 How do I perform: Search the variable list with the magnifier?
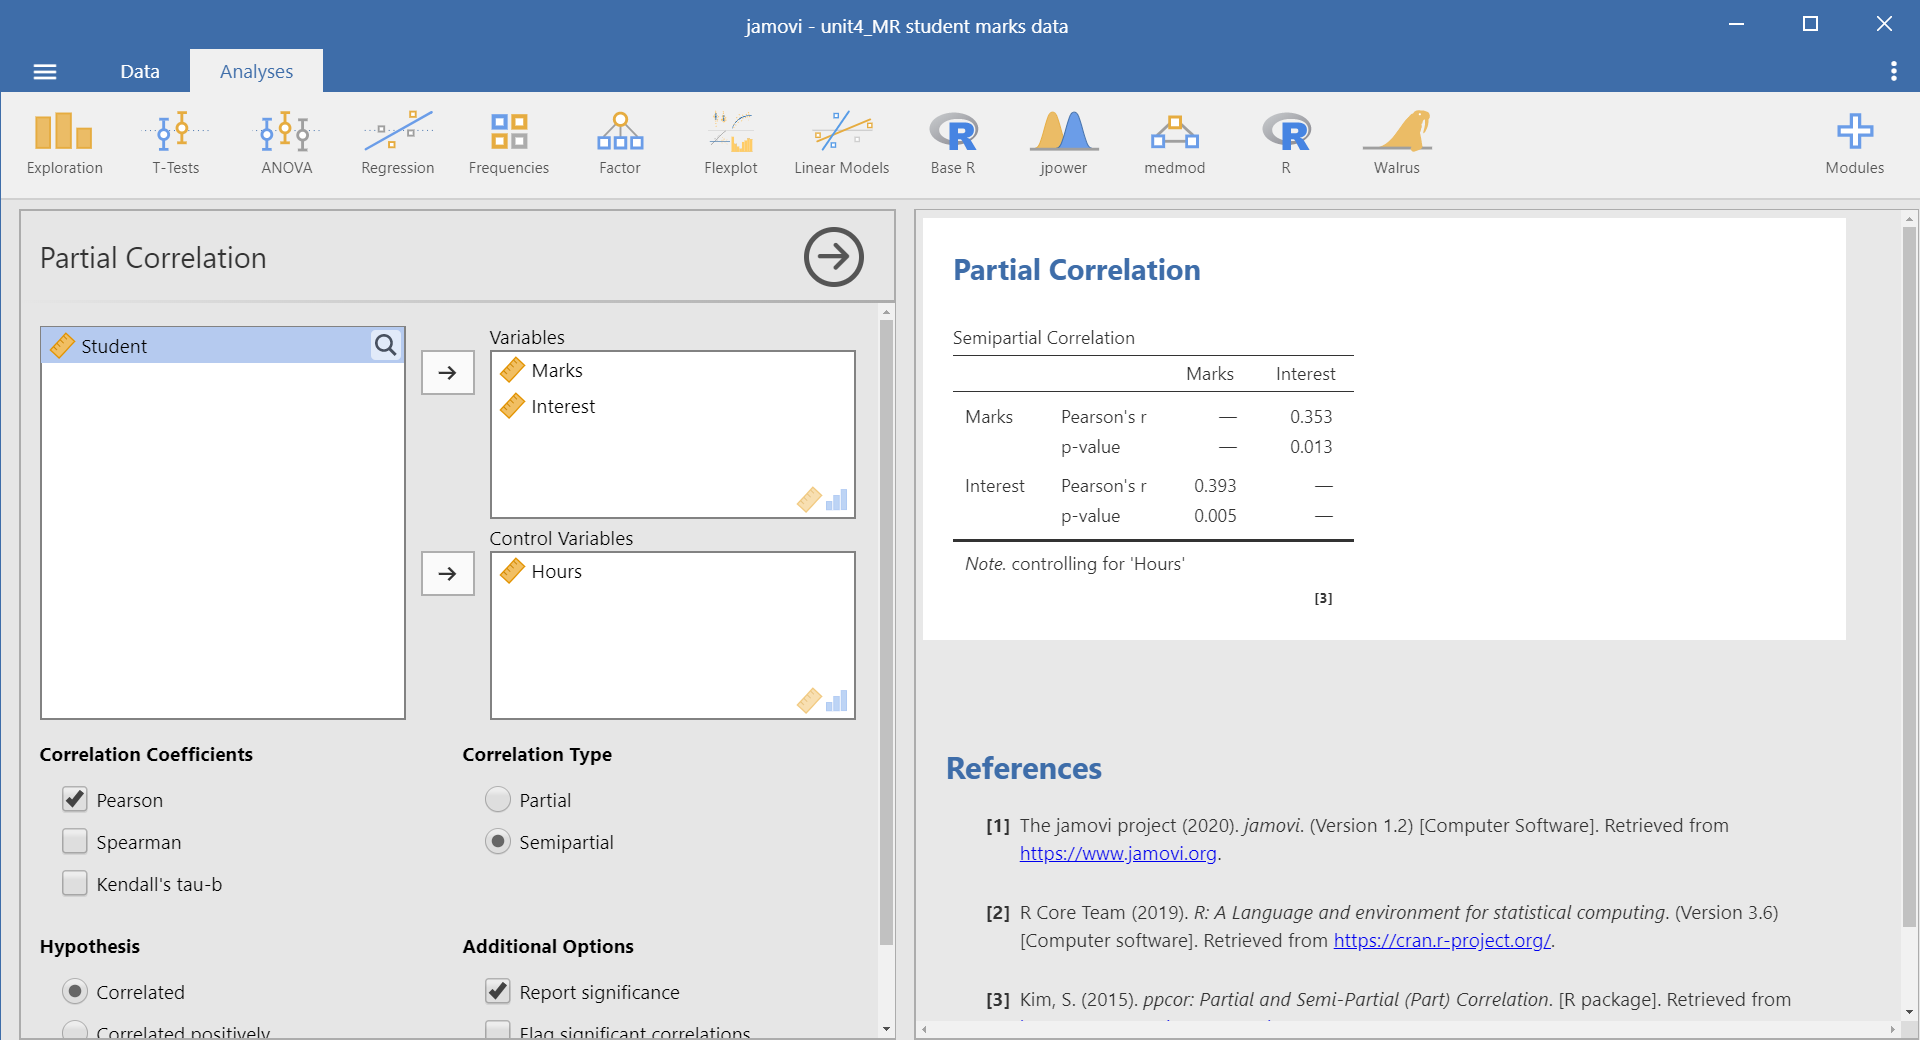click(386, 345)
